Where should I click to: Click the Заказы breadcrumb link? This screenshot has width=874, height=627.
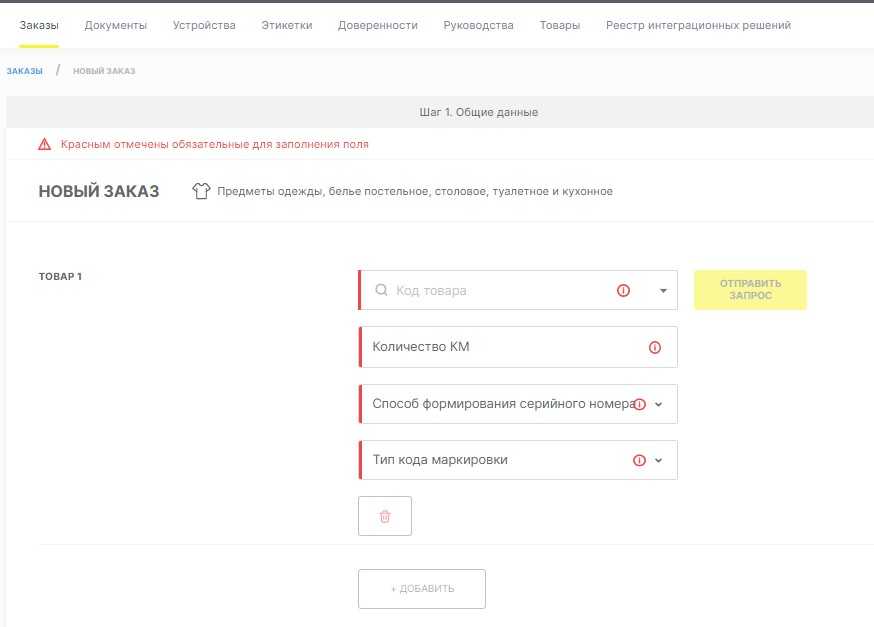pos(24,71)
